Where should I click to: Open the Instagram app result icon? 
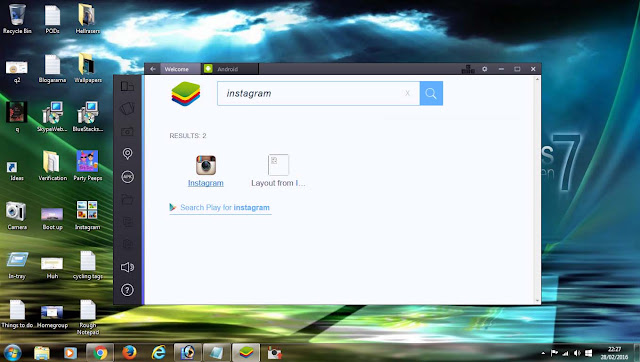pos(206,165)
